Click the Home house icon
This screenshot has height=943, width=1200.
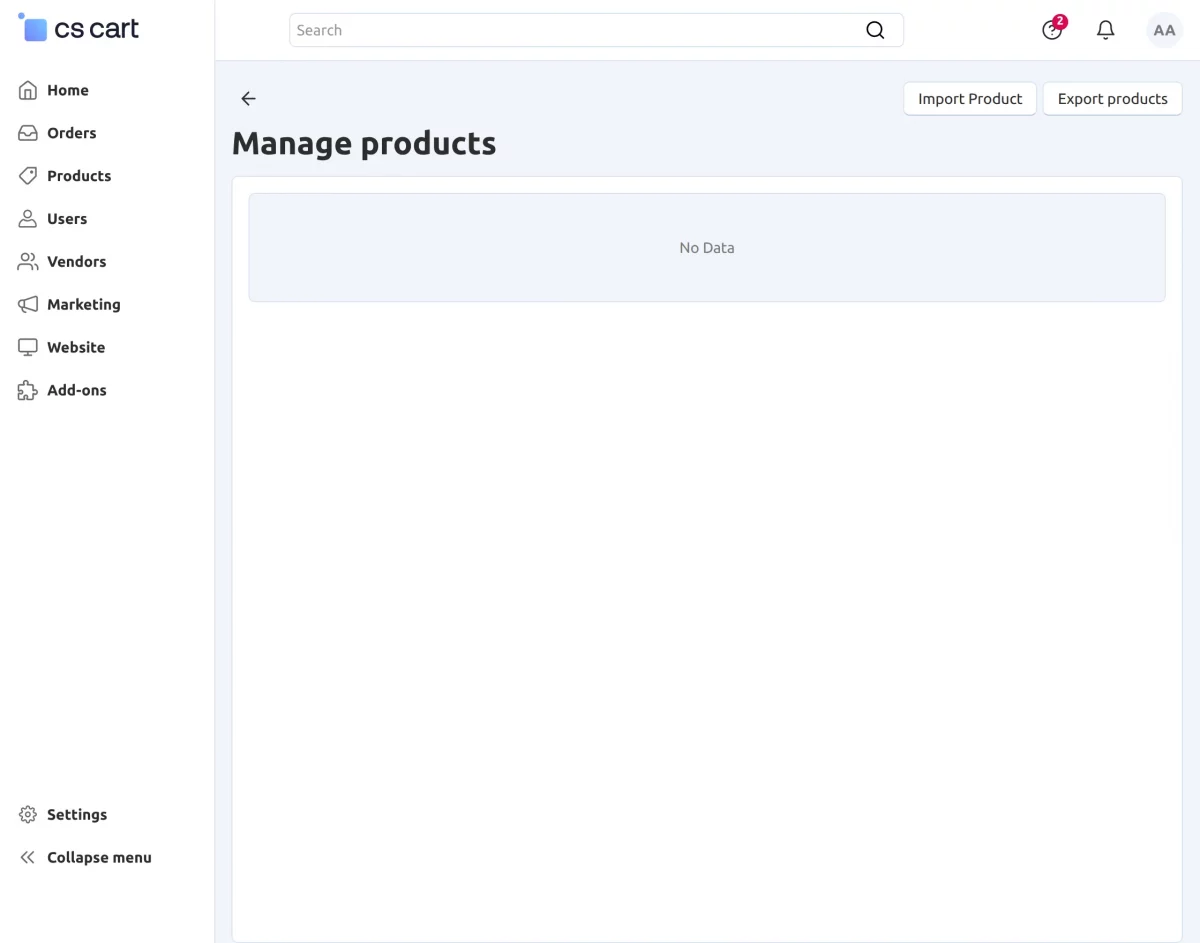pos(28,90)
